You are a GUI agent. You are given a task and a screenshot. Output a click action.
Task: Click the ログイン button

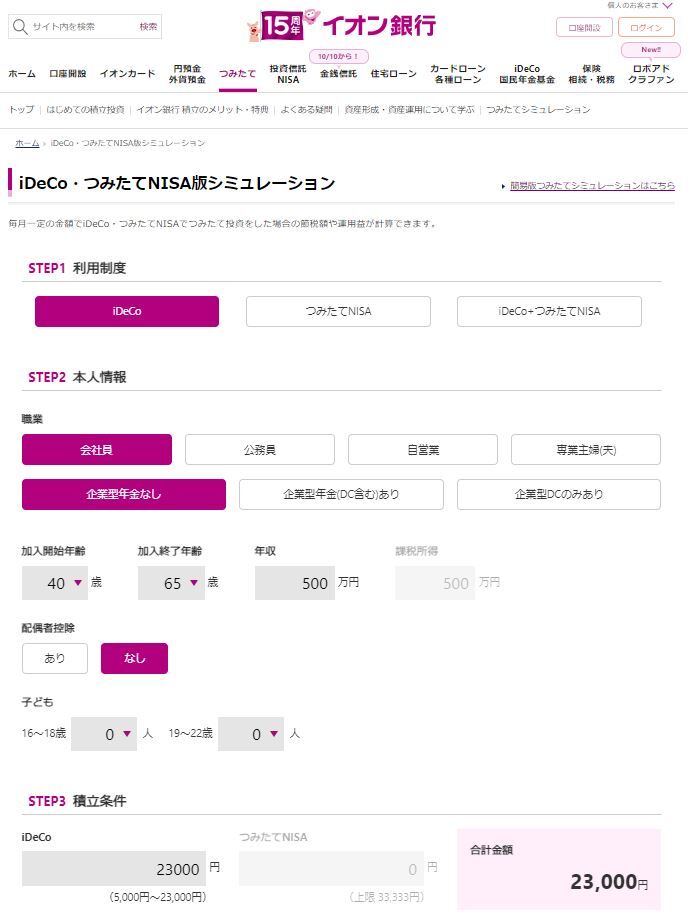[x=646, y=28]
